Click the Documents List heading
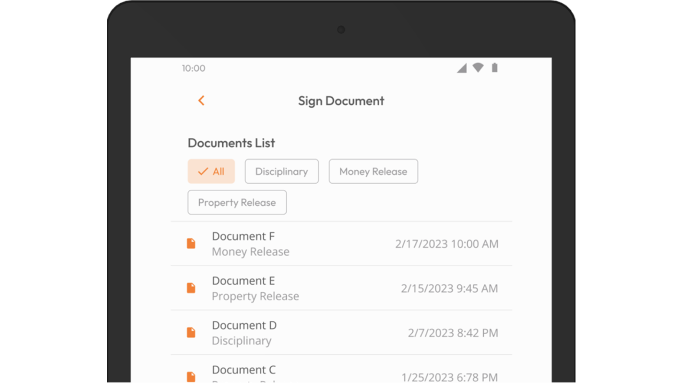The width and height of the screenshot is (682, 383). pos(231,143)
